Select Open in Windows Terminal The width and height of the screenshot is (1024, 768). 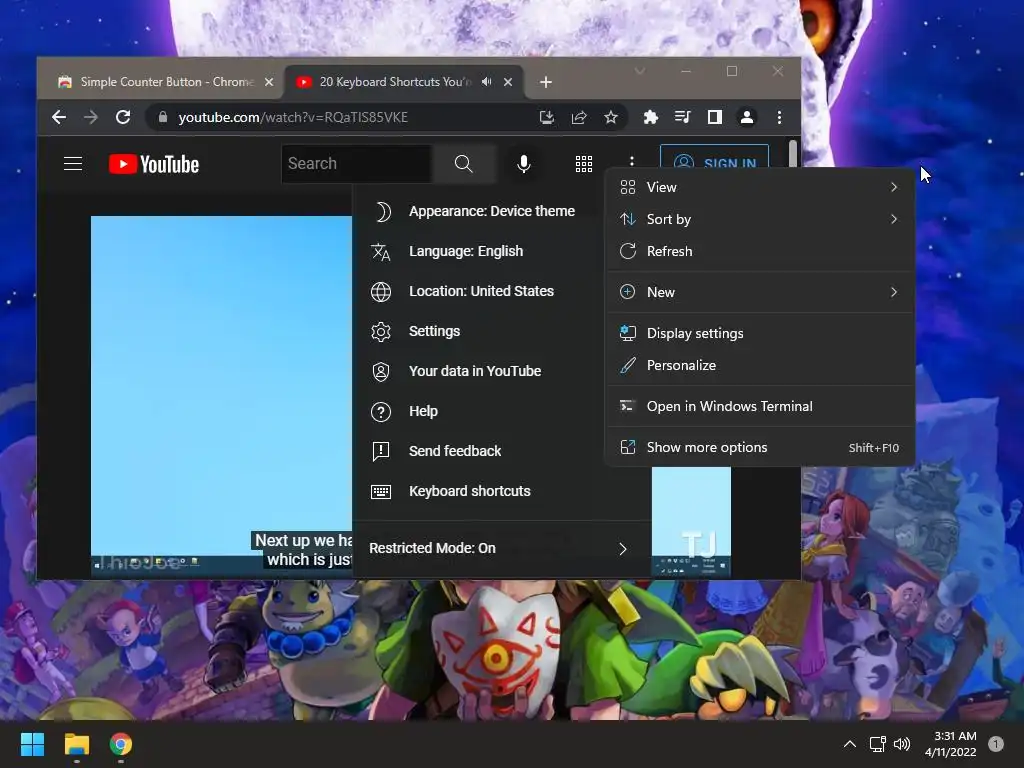coord(760,406)
